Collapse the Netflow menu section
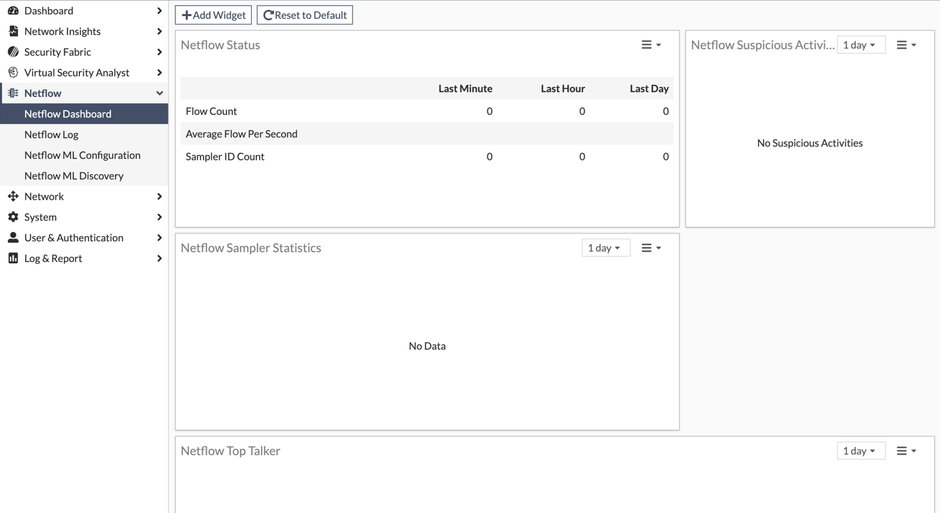This screenshot has height=513, width=940. coord(159,93)
